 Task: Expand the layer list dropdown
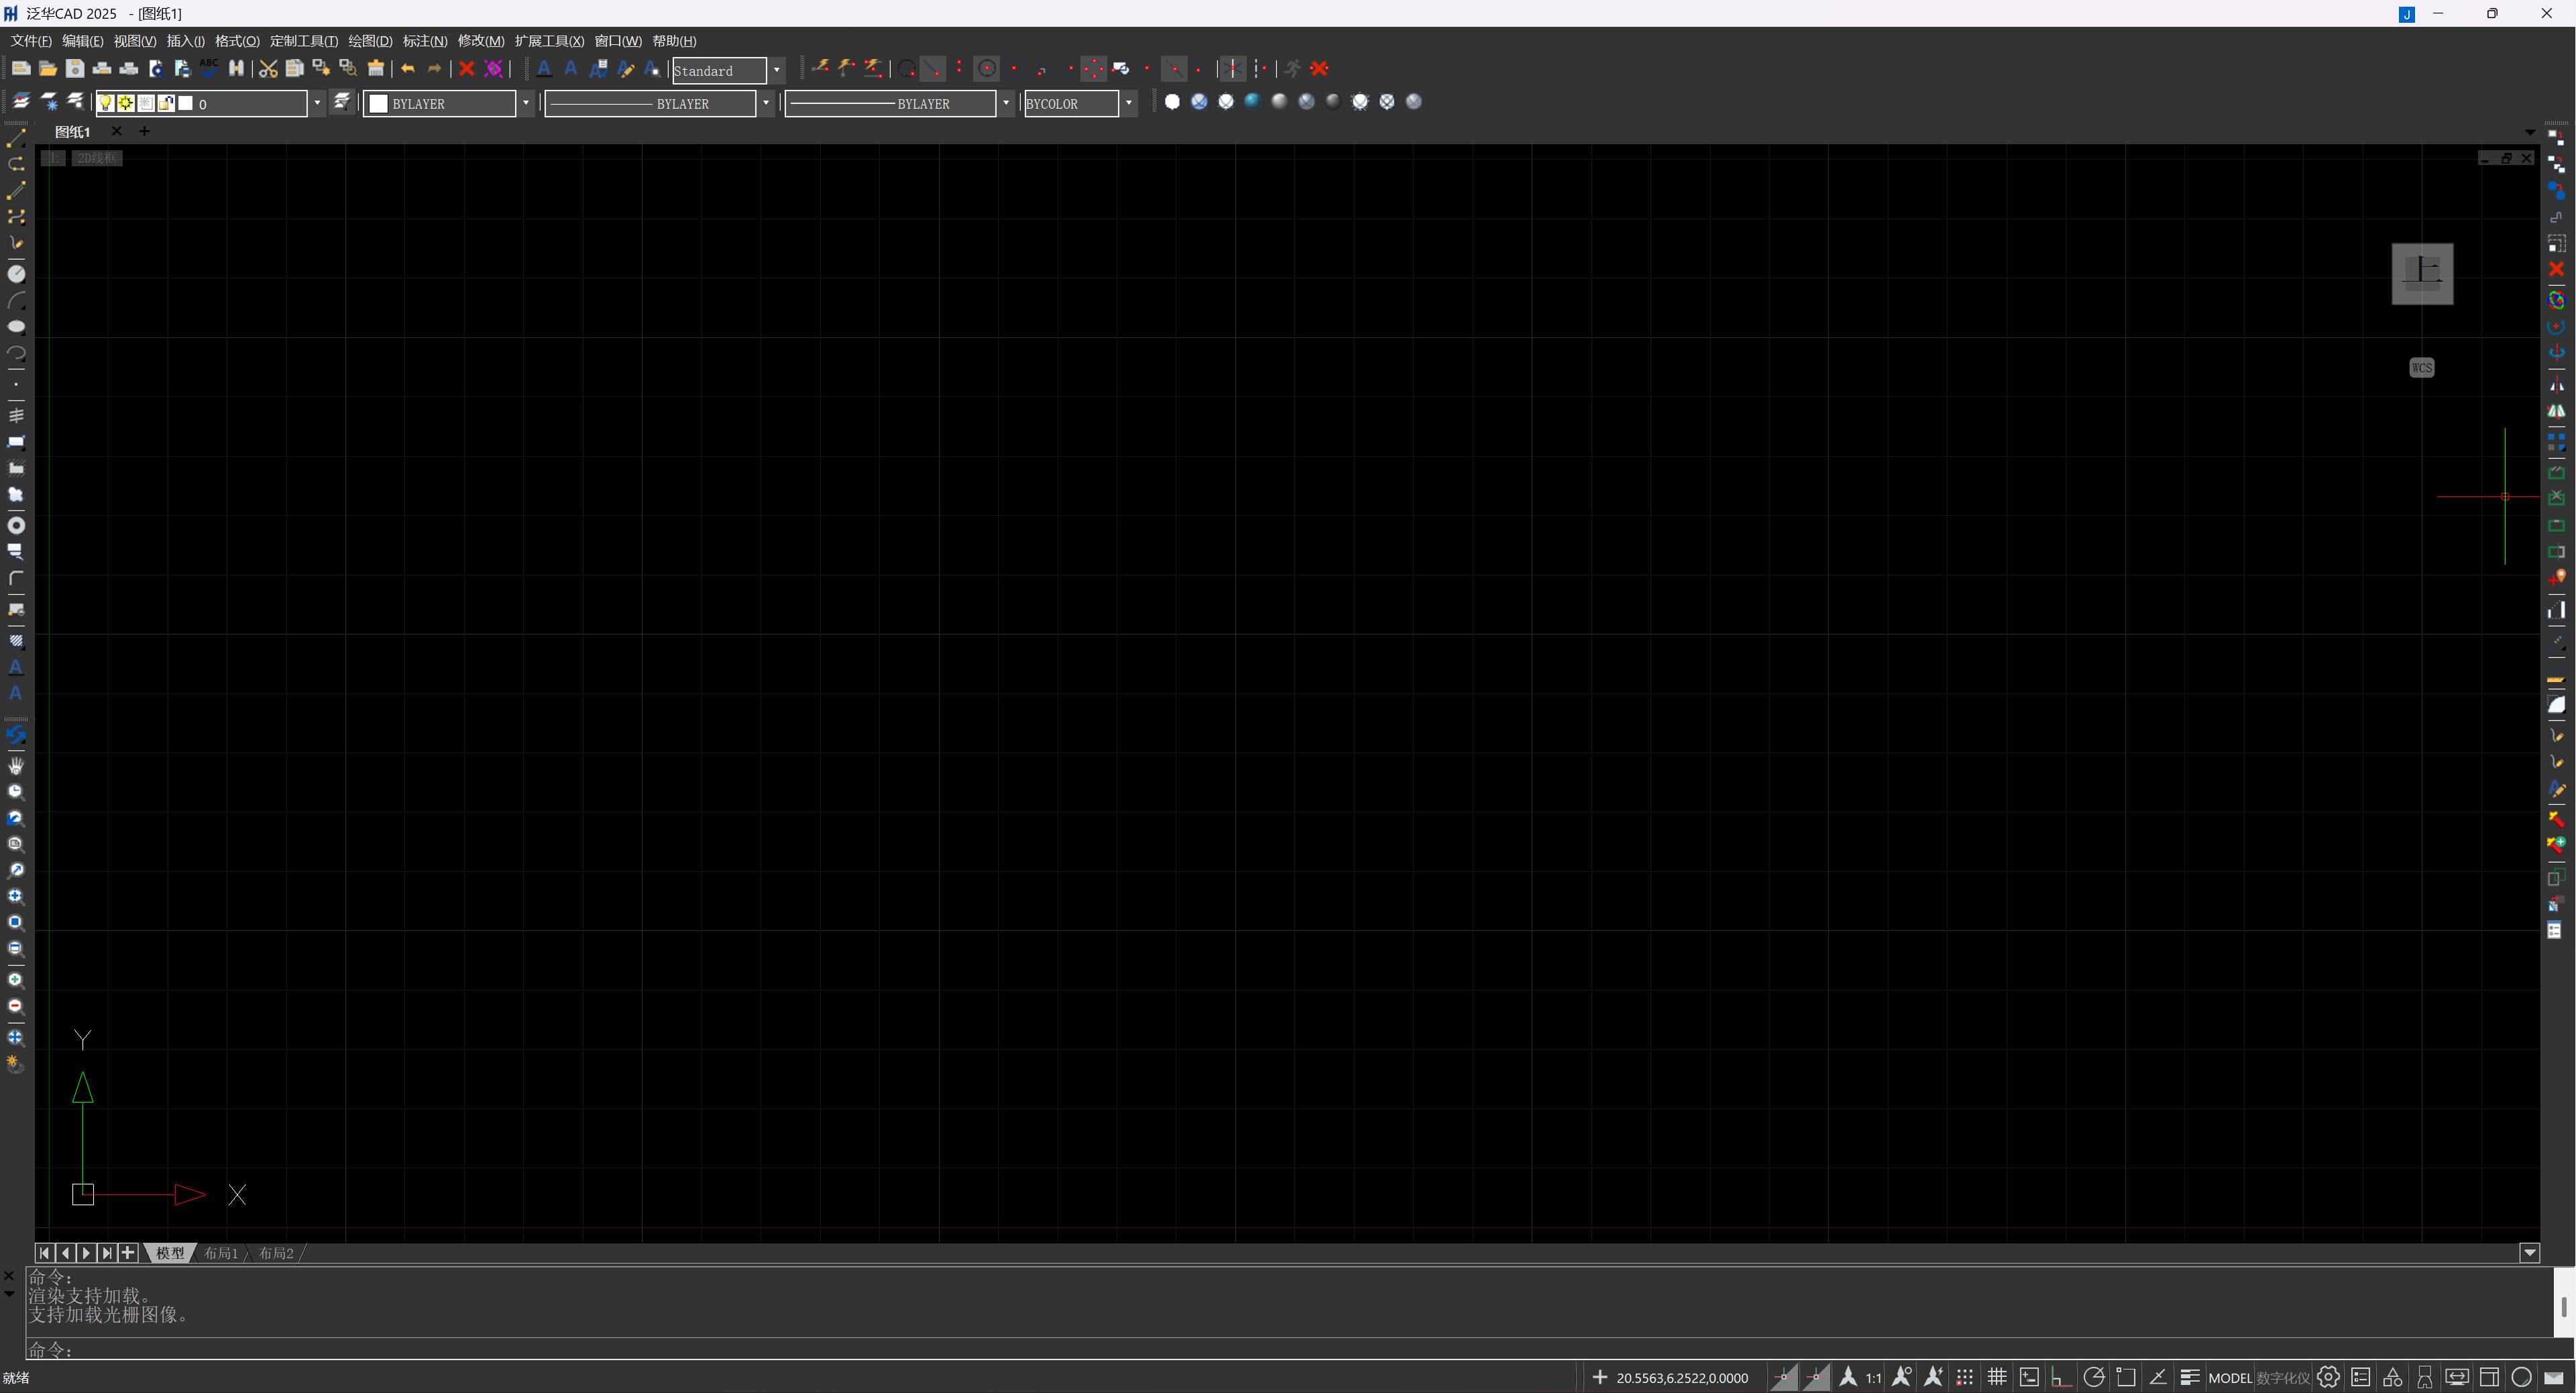(x=316, y=103)
